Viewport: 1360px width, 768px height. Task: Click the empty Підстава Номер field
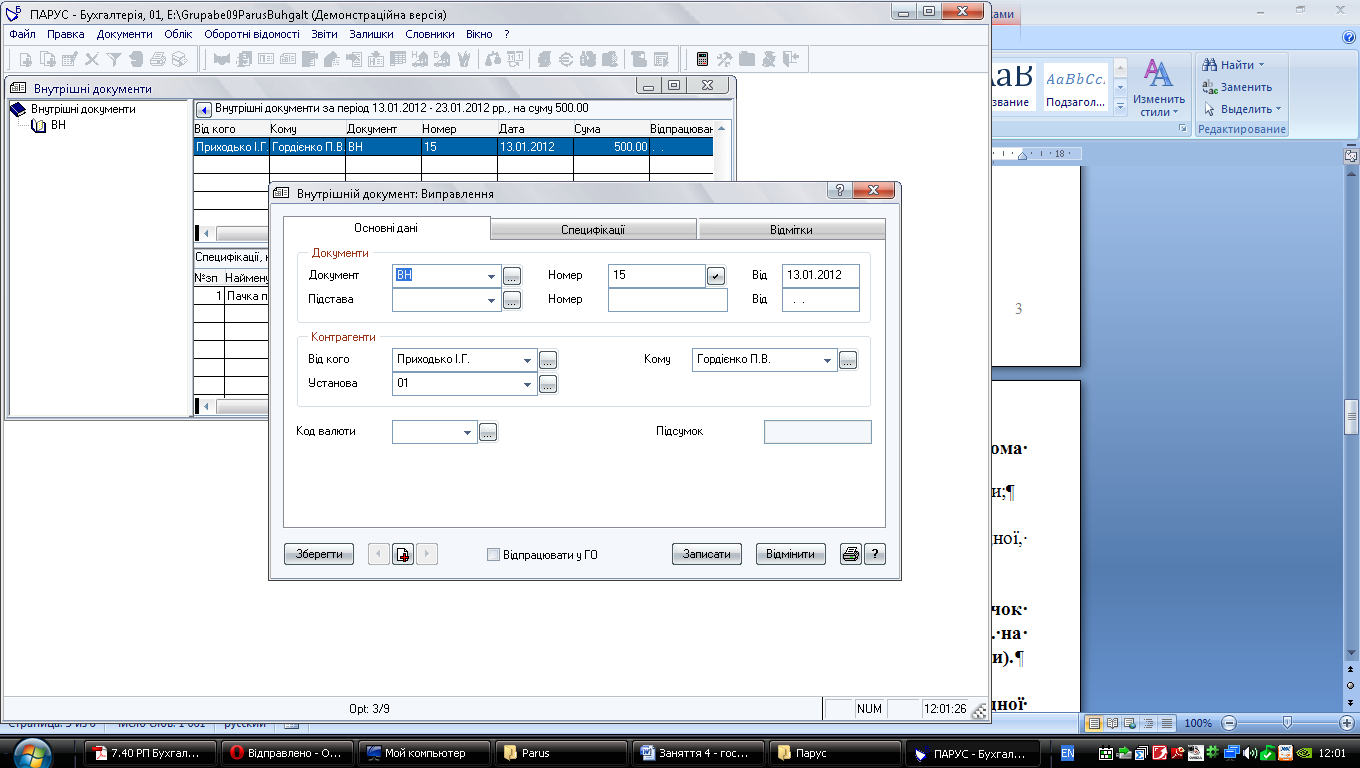(668, 300)
